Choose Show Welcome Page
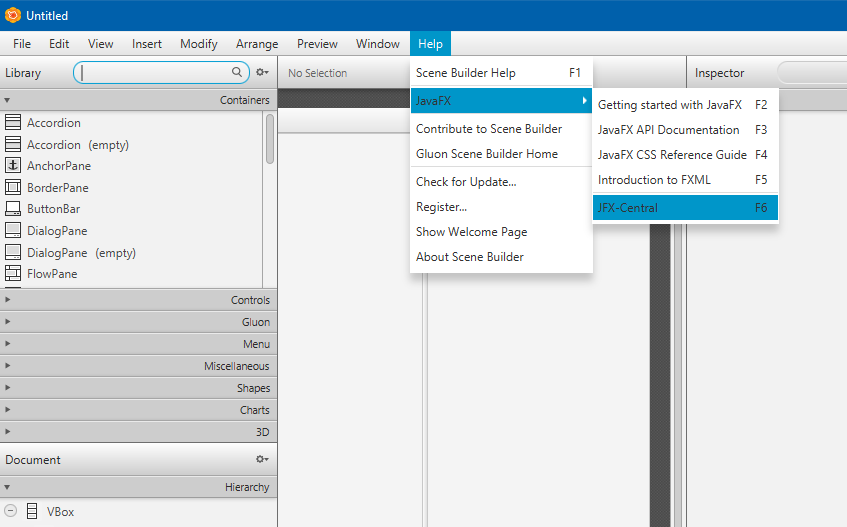 tap(501, 232)
